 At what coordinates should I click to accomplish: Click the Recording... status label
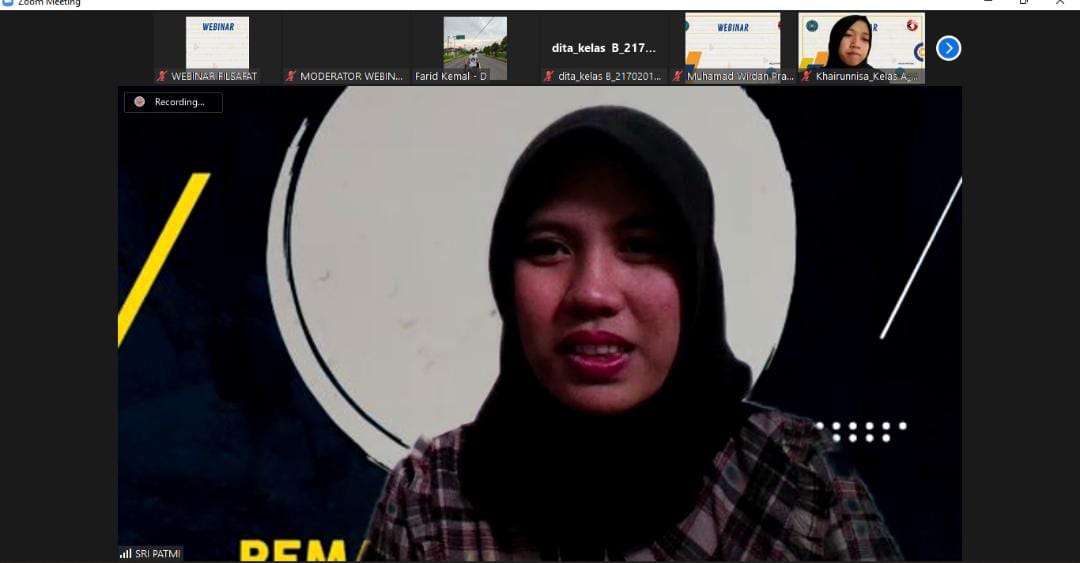(179, 102)
